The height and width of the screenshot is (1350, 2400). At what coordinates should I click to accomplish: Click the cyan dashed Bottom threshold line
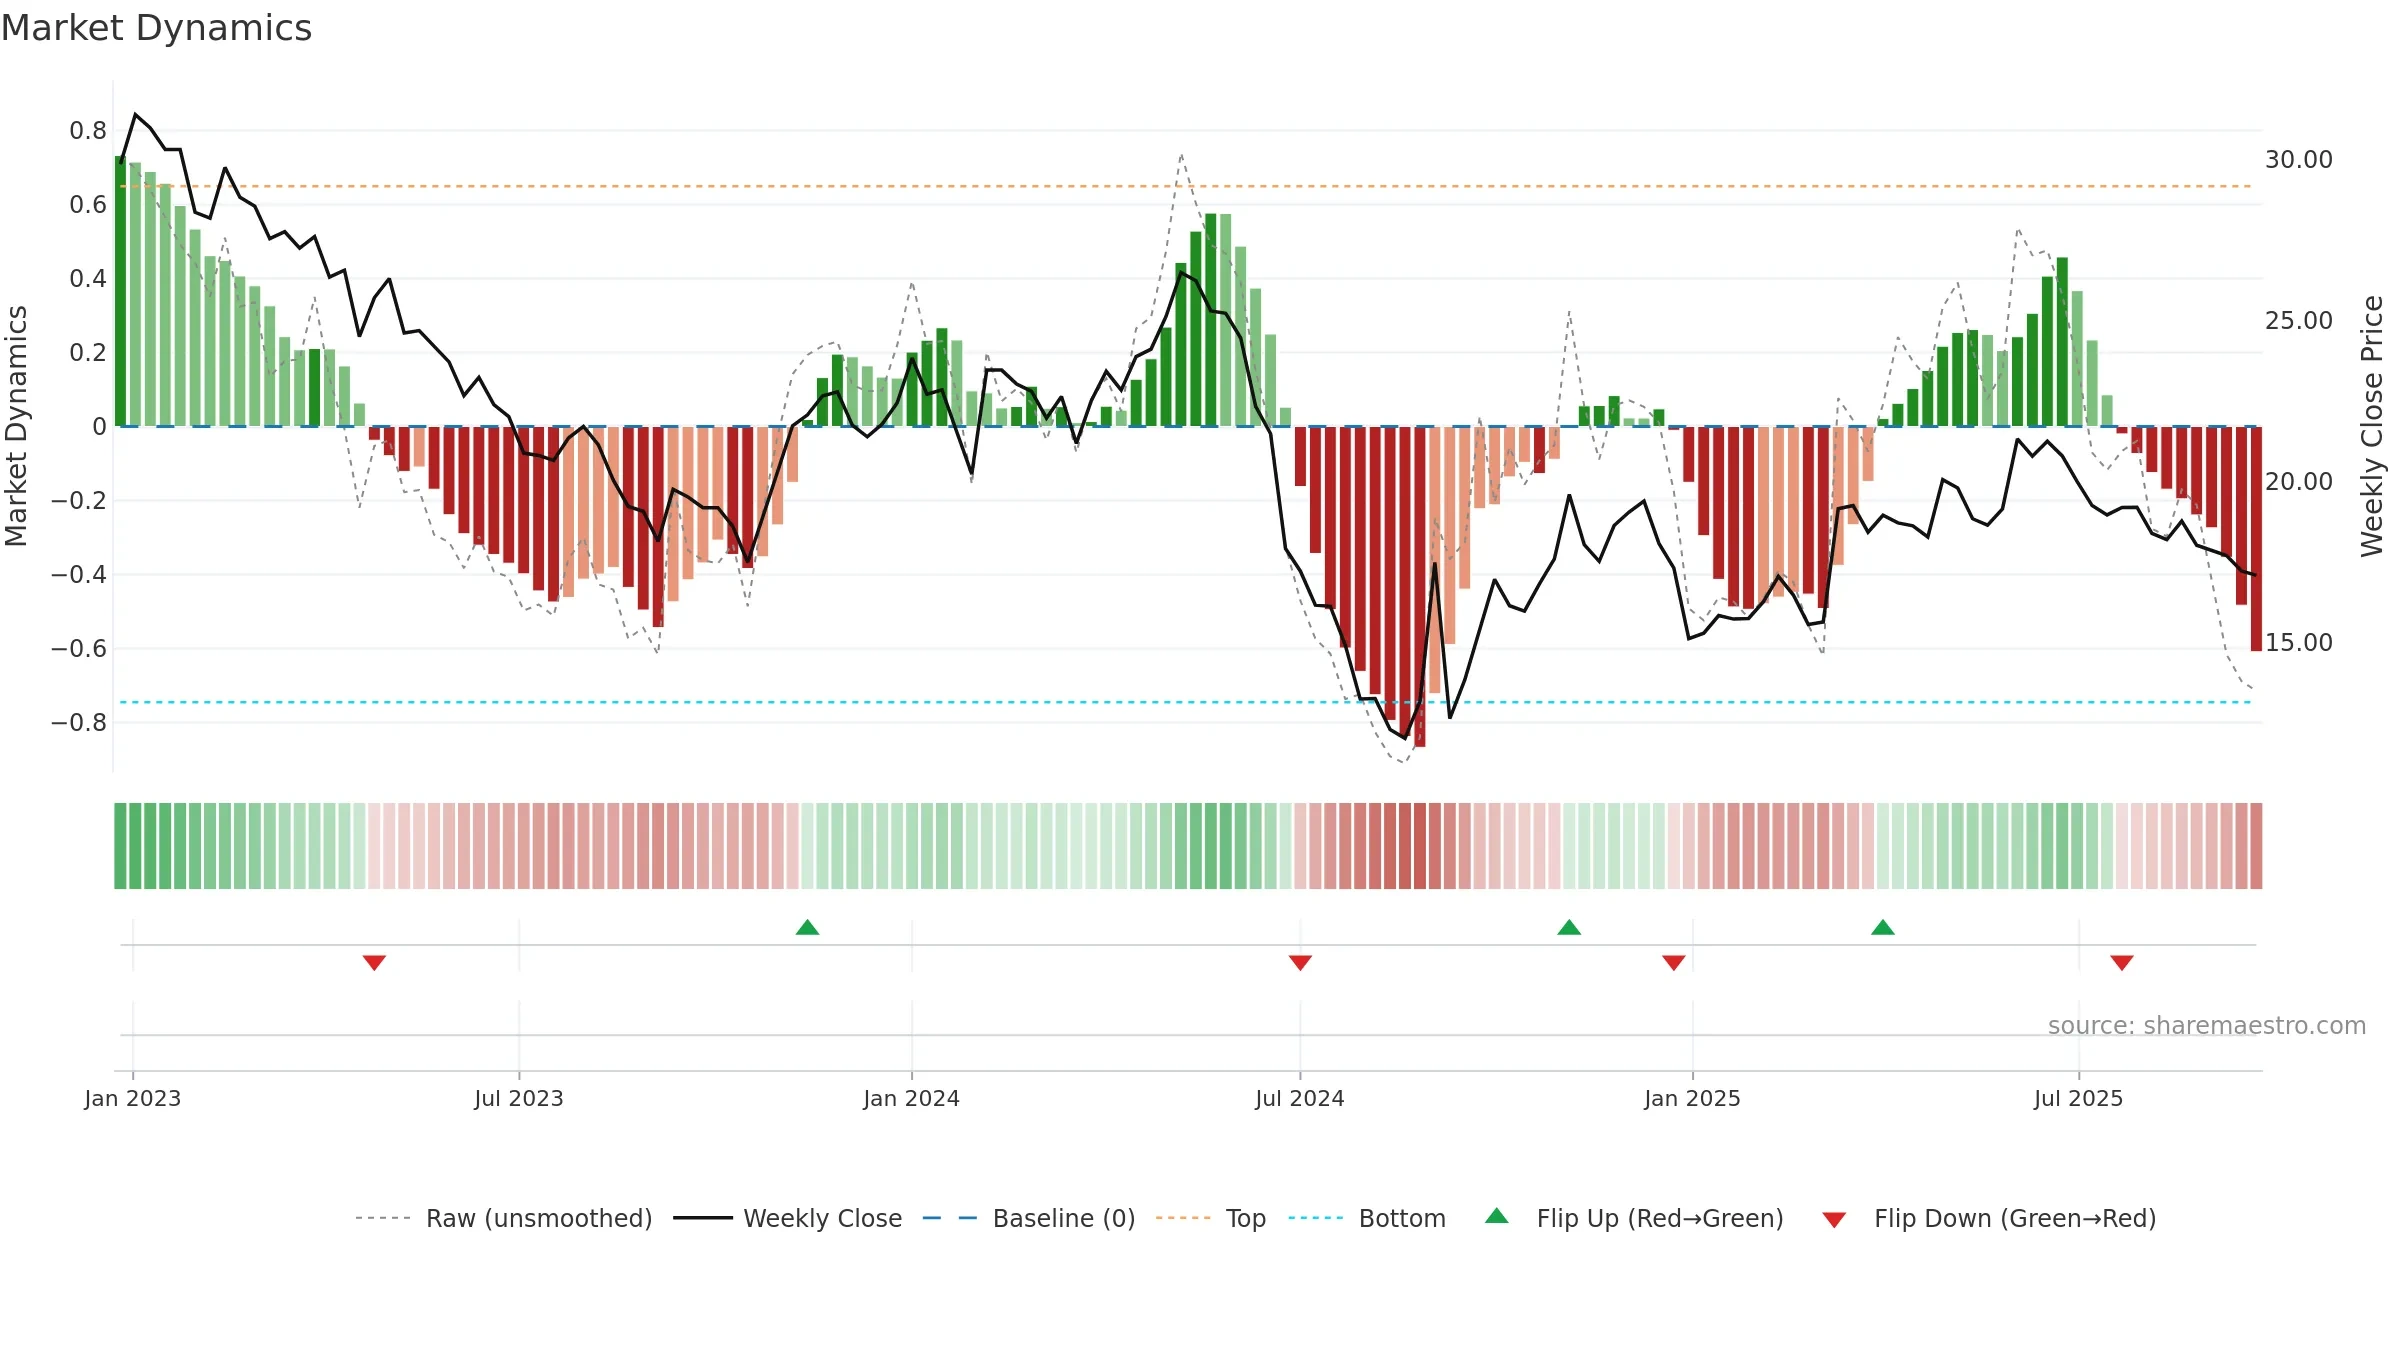pyautogui.click(x=1186, y=702)
